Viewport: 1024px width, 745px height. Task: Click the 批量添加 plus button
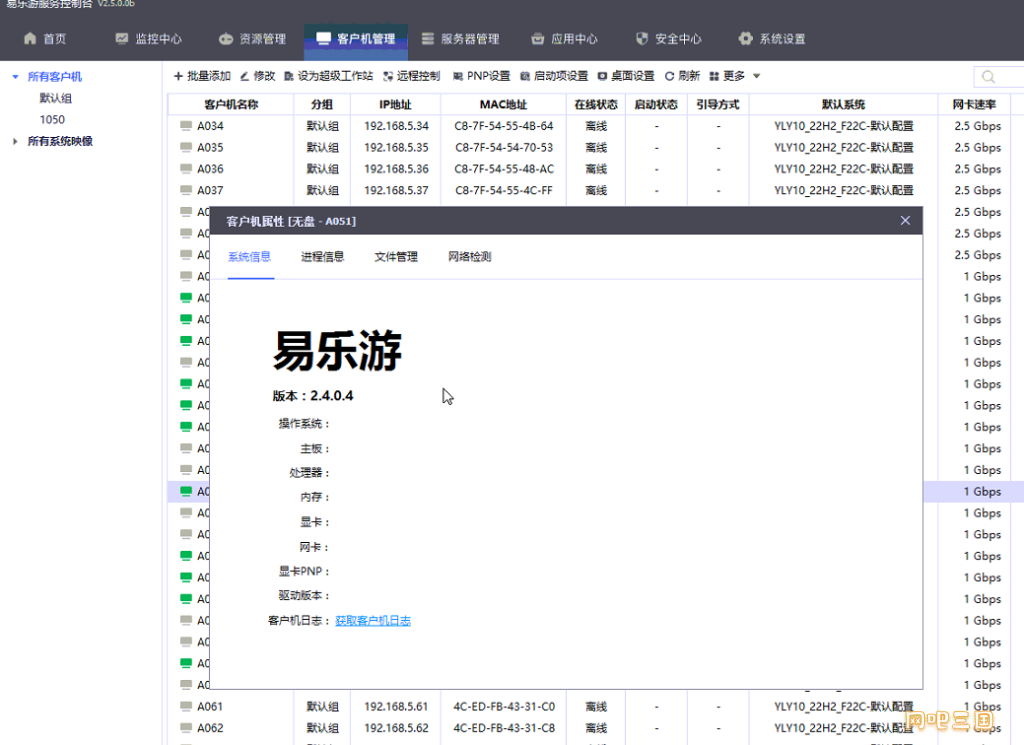(x=202, y=76)
